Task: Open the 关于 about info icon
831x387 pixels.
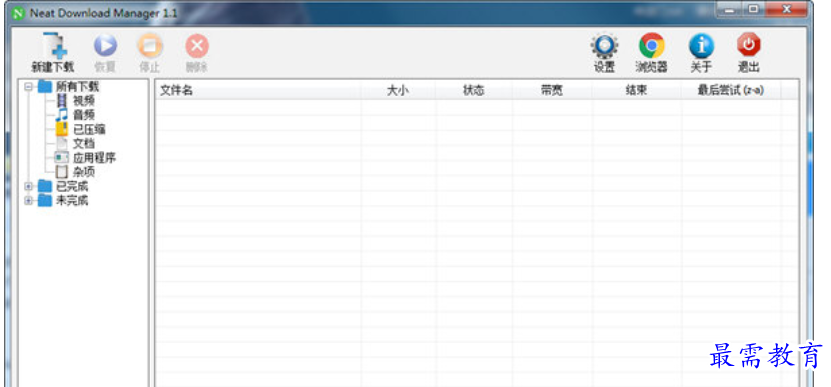Action: (x=701, y=52)
